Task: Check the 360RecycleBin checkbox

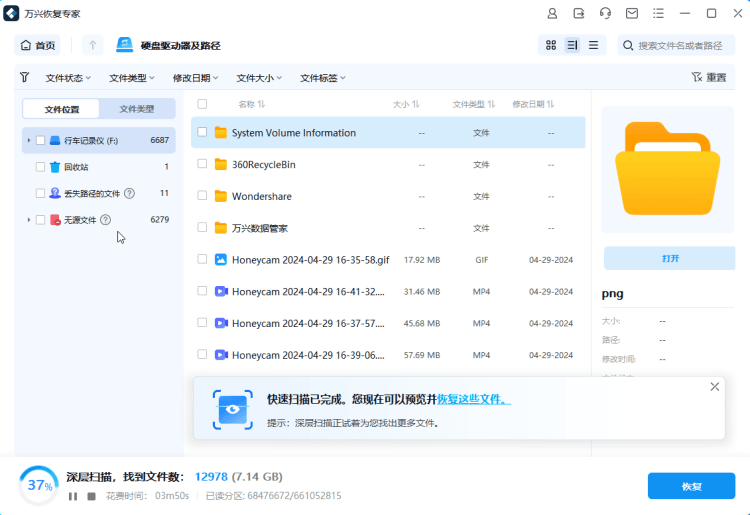Action: [202, 164]
